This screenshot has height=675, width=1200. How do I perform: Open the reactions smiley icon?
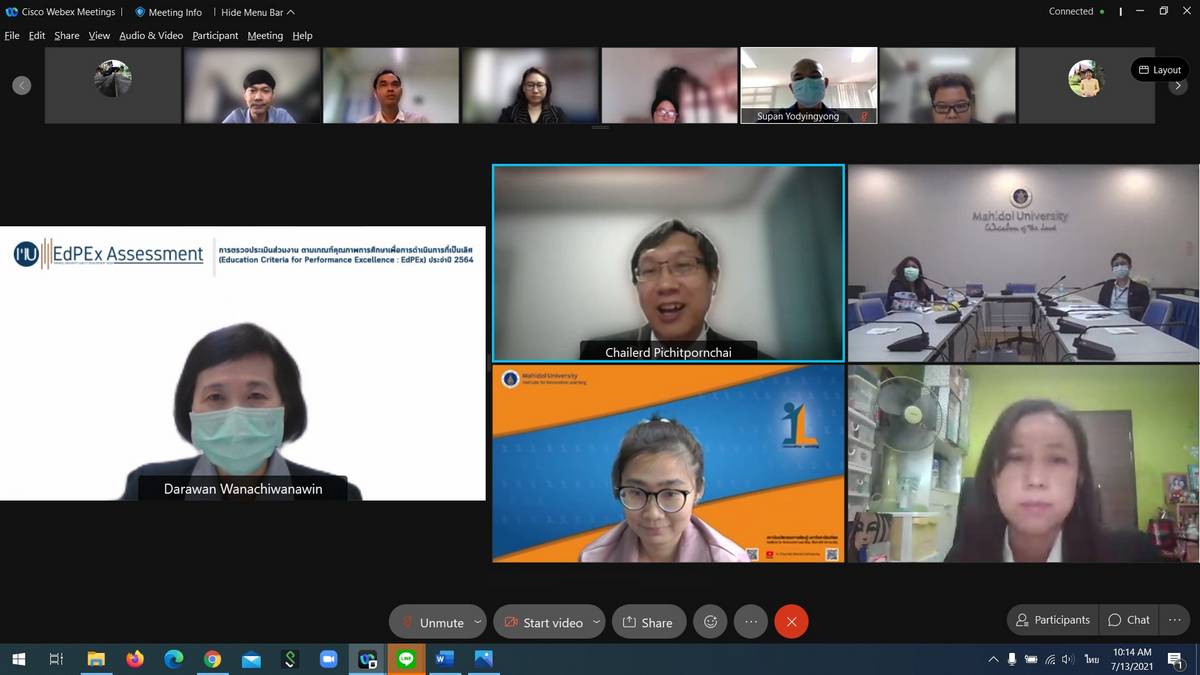(x=711, y=622)
